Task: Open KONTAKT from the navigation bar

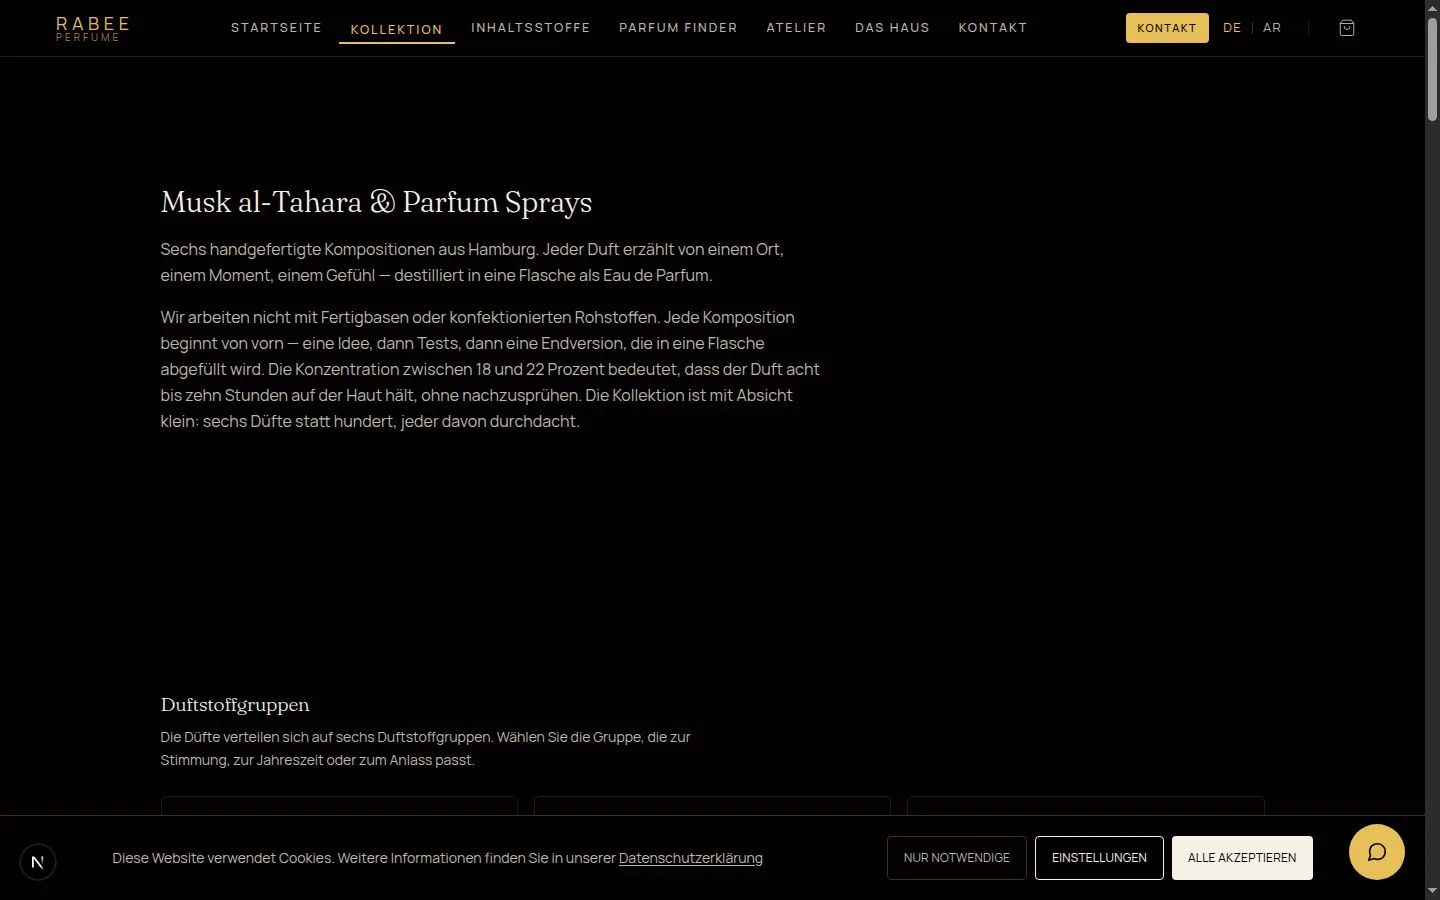Action: 993,28
